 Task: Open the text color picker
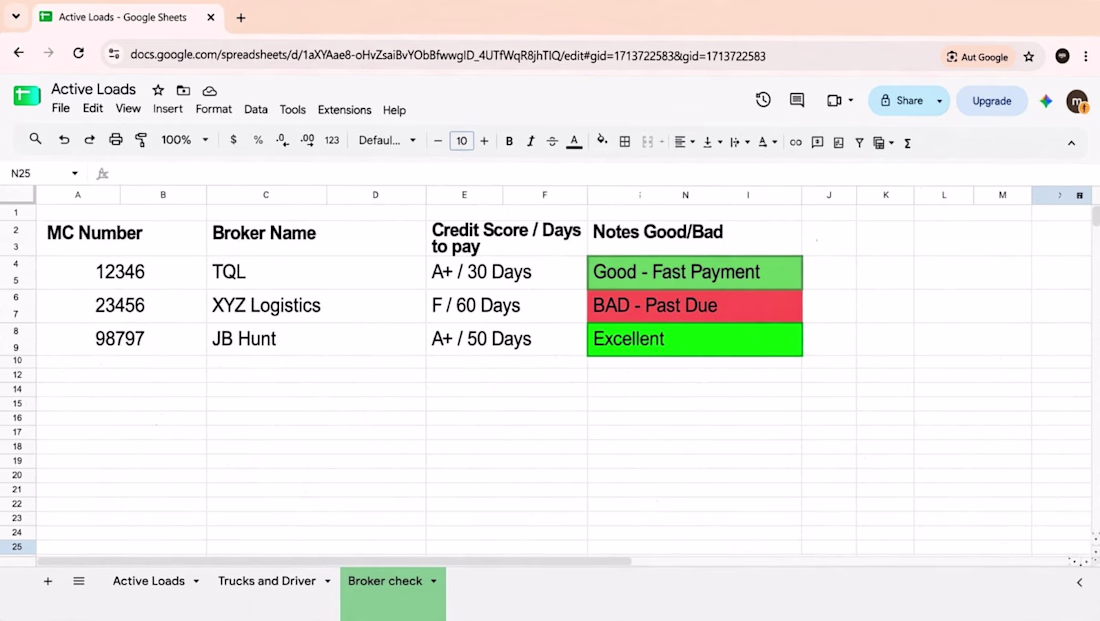tap(575, 142)
